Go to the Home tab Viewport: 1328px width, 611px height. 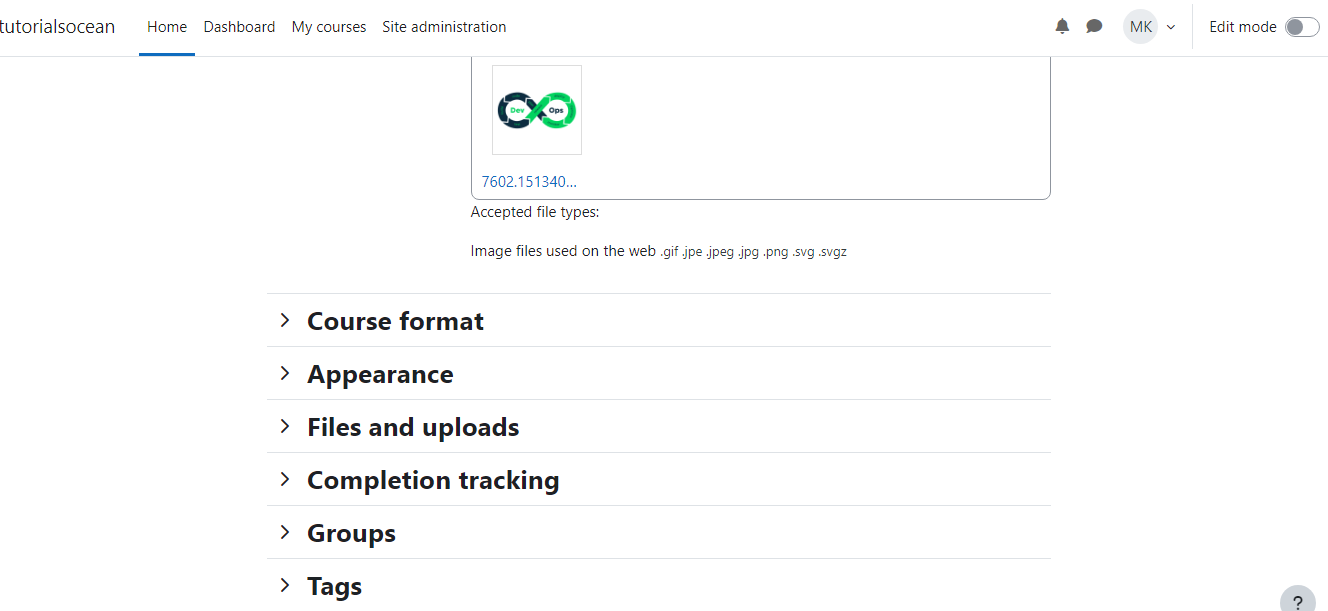pyautogui.click(x=167, y=27)
